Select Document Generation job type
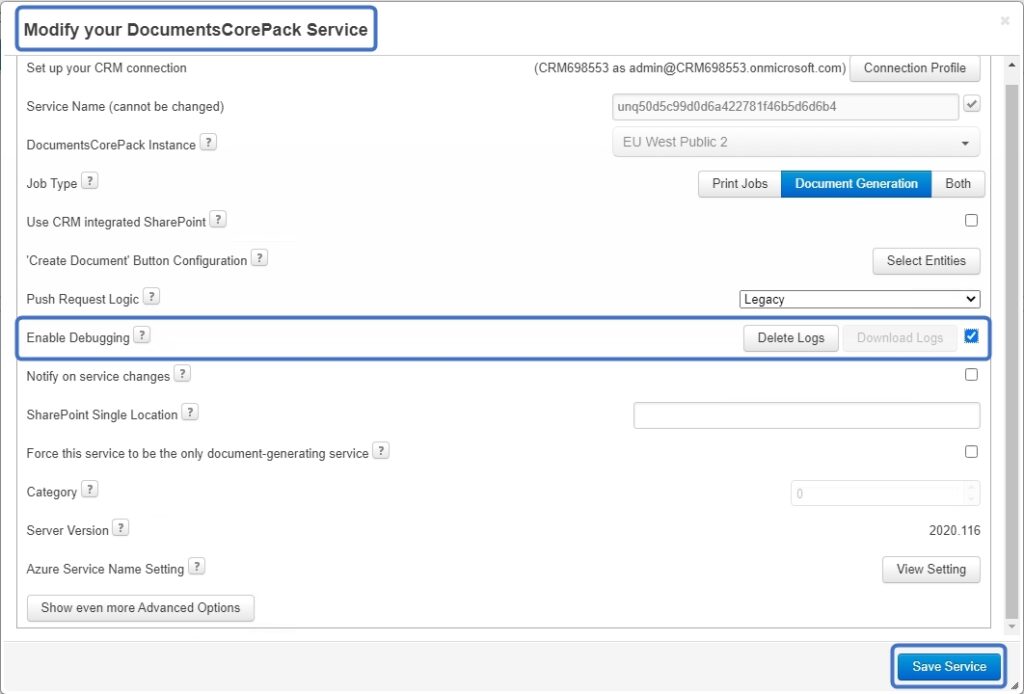Viewport: 1024px width, 694px height. 856,183
